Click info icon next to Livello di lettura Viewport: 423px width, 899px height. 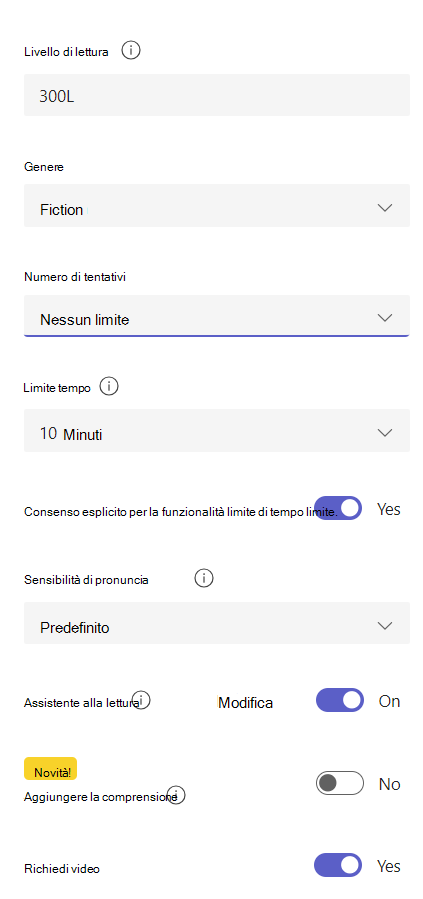click(x=131, y=51)
